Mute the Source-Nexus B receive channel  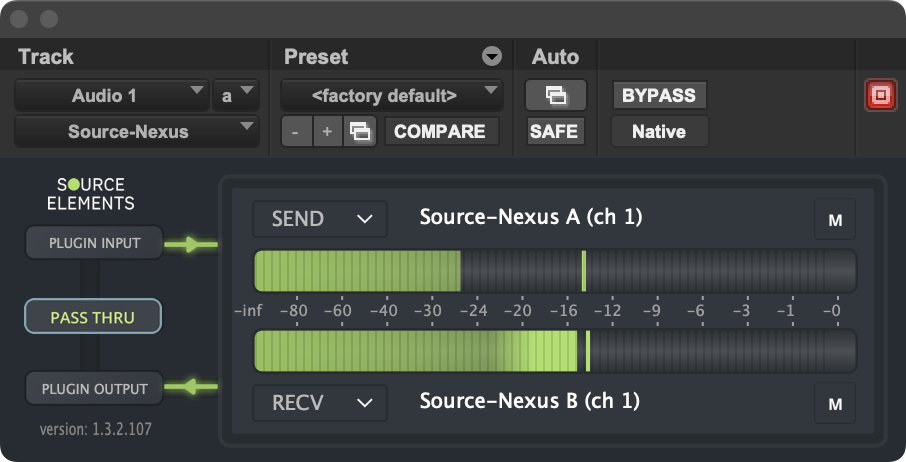point(835,403)
